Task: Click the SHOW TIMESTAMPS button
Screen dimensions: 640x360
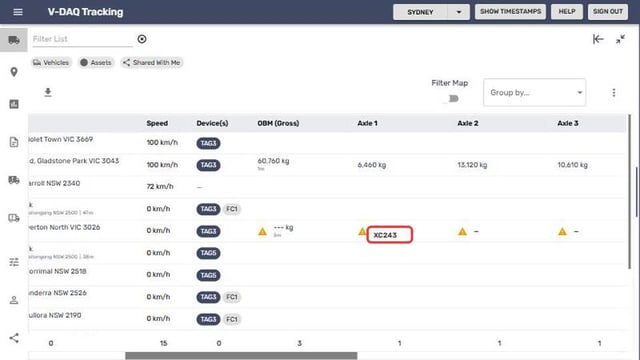Action: tap(510, 11)
